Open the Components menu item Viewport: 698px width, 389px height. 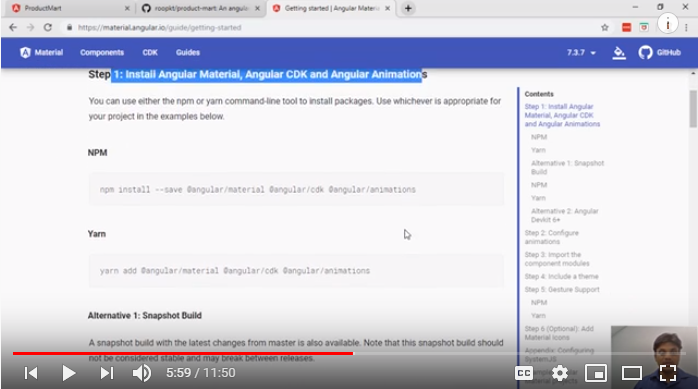coord(102,53)
